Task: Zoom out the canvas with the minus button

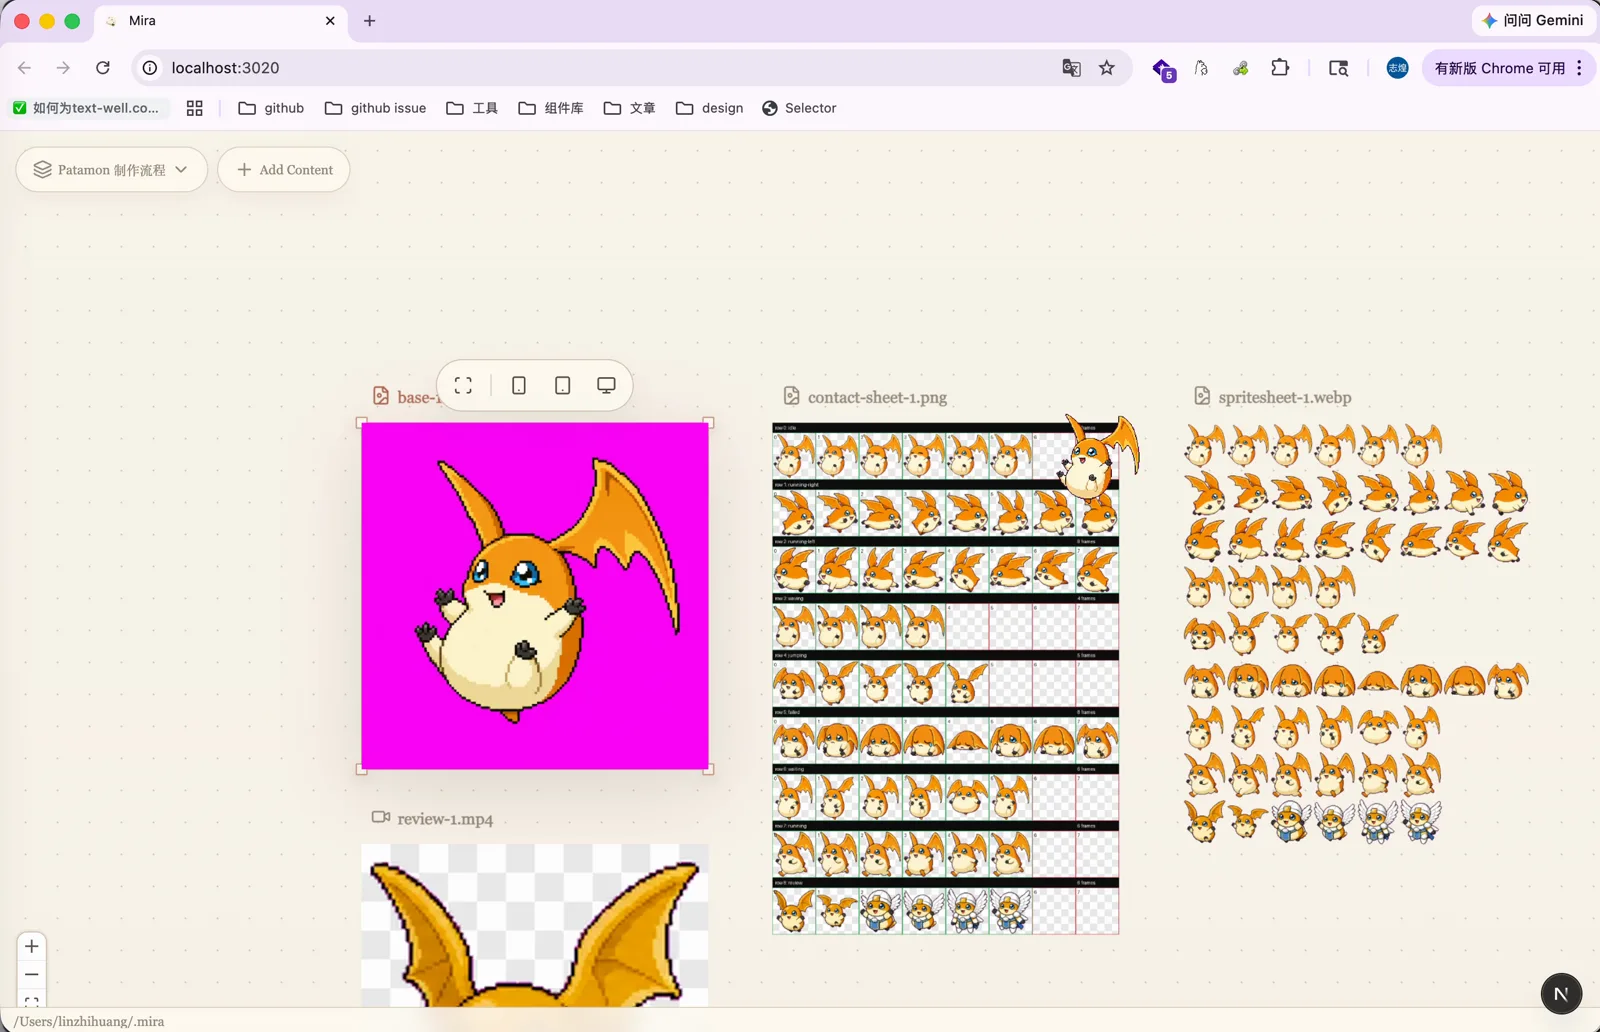Action: coord(32,974)
